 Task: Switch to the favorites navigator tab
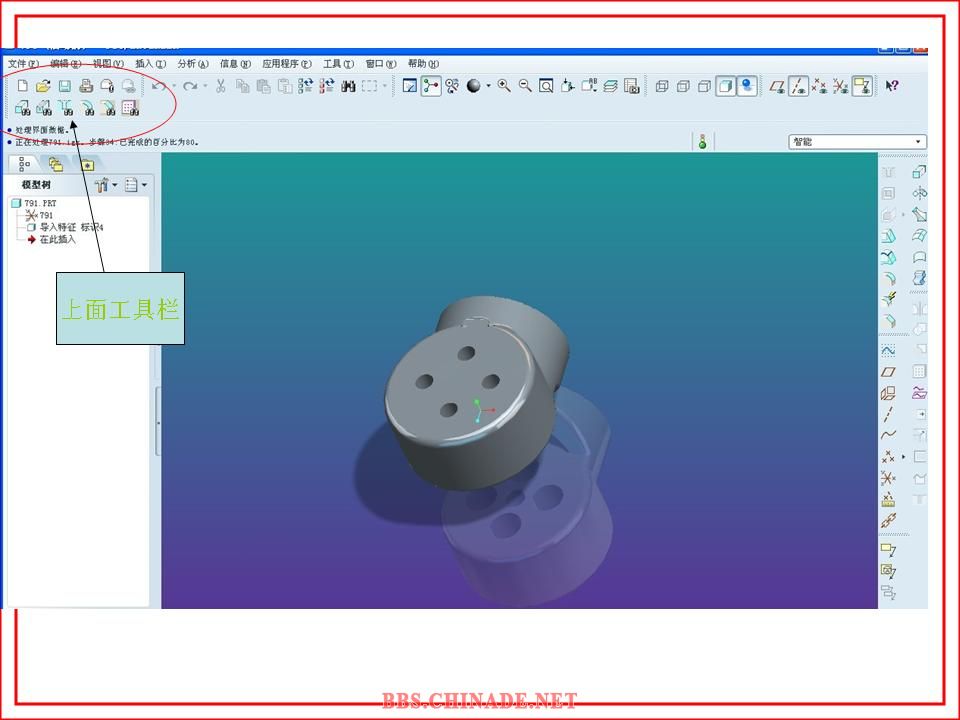88,164
